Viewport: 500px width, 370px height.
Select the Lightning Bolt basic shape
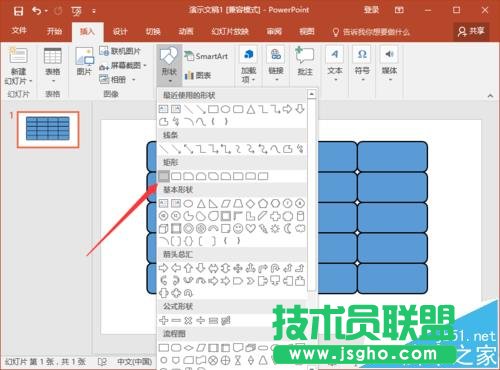click(263, 229)
